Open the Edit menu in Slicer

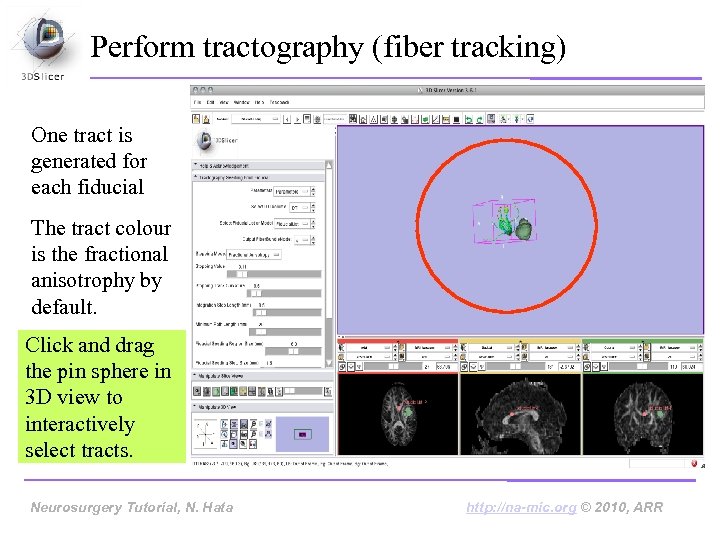click(210, 102)
